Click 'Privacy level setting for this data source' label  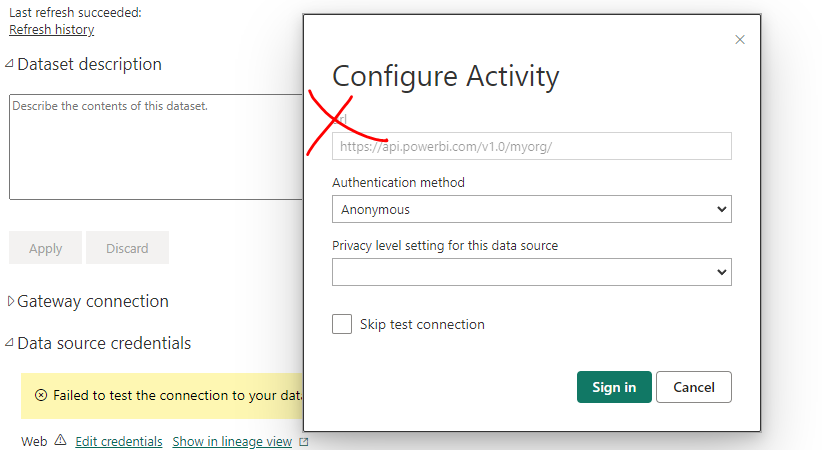coord(445,245)
